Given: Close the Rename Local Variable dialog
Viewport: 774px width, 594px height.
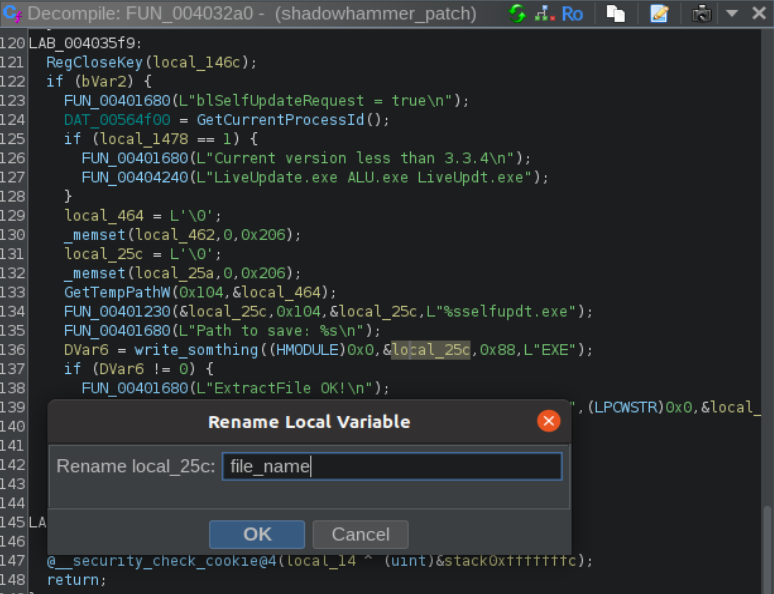Looking at the screenshot, I should (548, 421).
